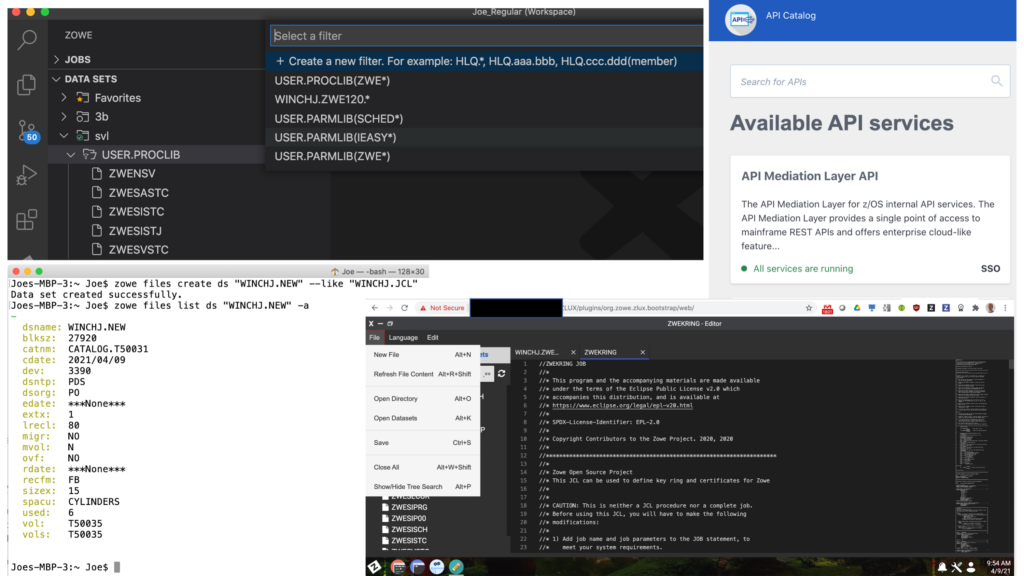Click the star icon beside Favorites
This screenshot has width=1024, height=576.
click(82, 98)
